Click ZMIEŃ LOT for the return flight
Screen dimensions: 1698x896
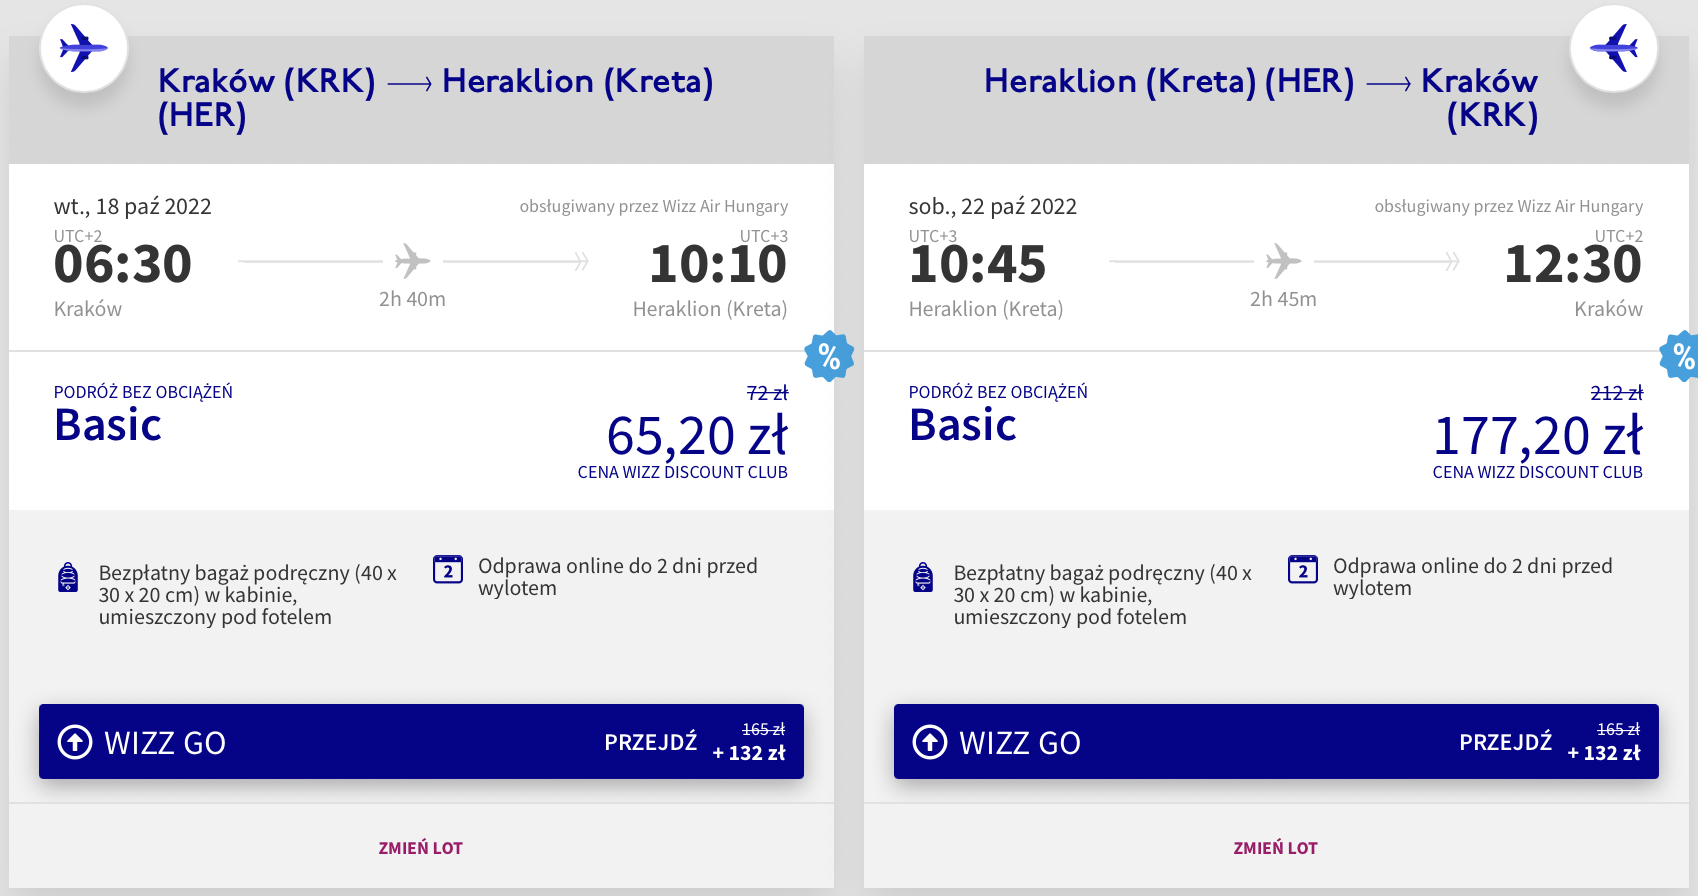(1275, 848)
